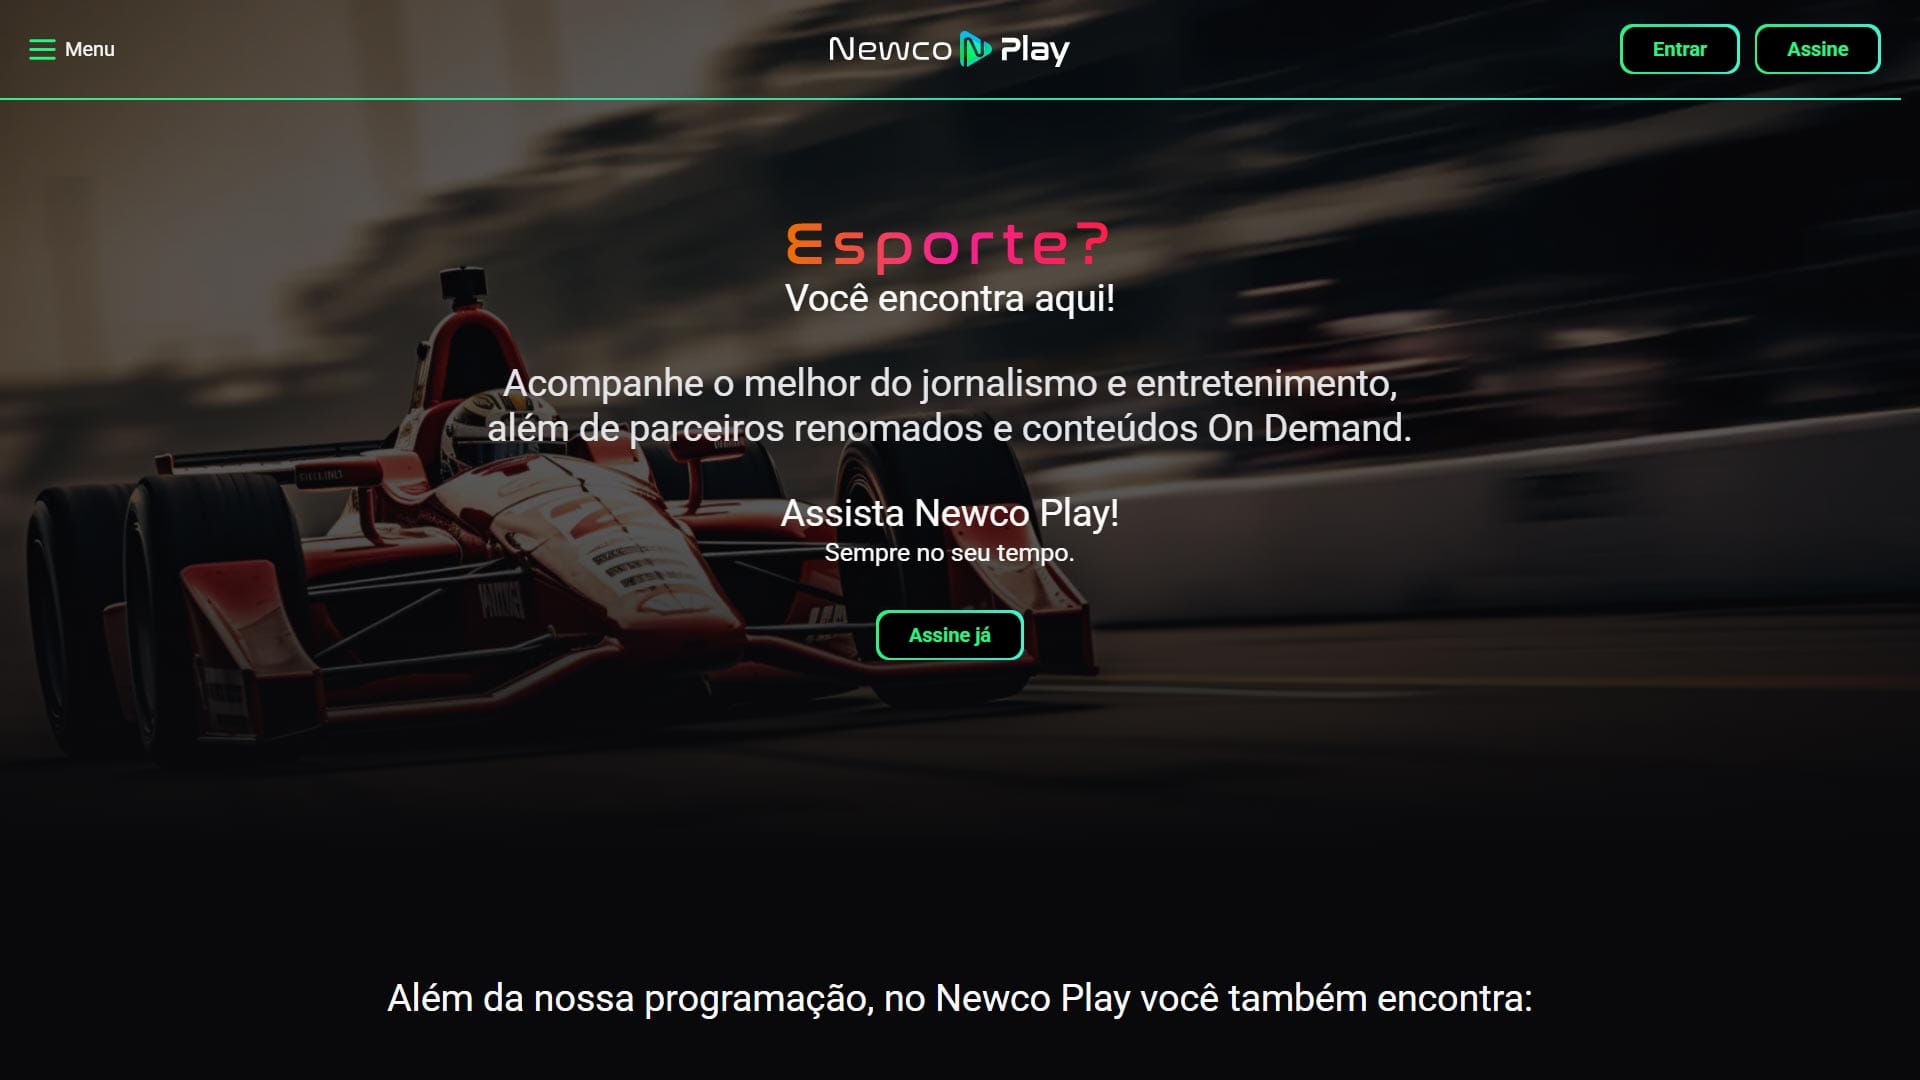Click the green divider line under header
The image size is (1920, 1080).
tap(950, 99)
